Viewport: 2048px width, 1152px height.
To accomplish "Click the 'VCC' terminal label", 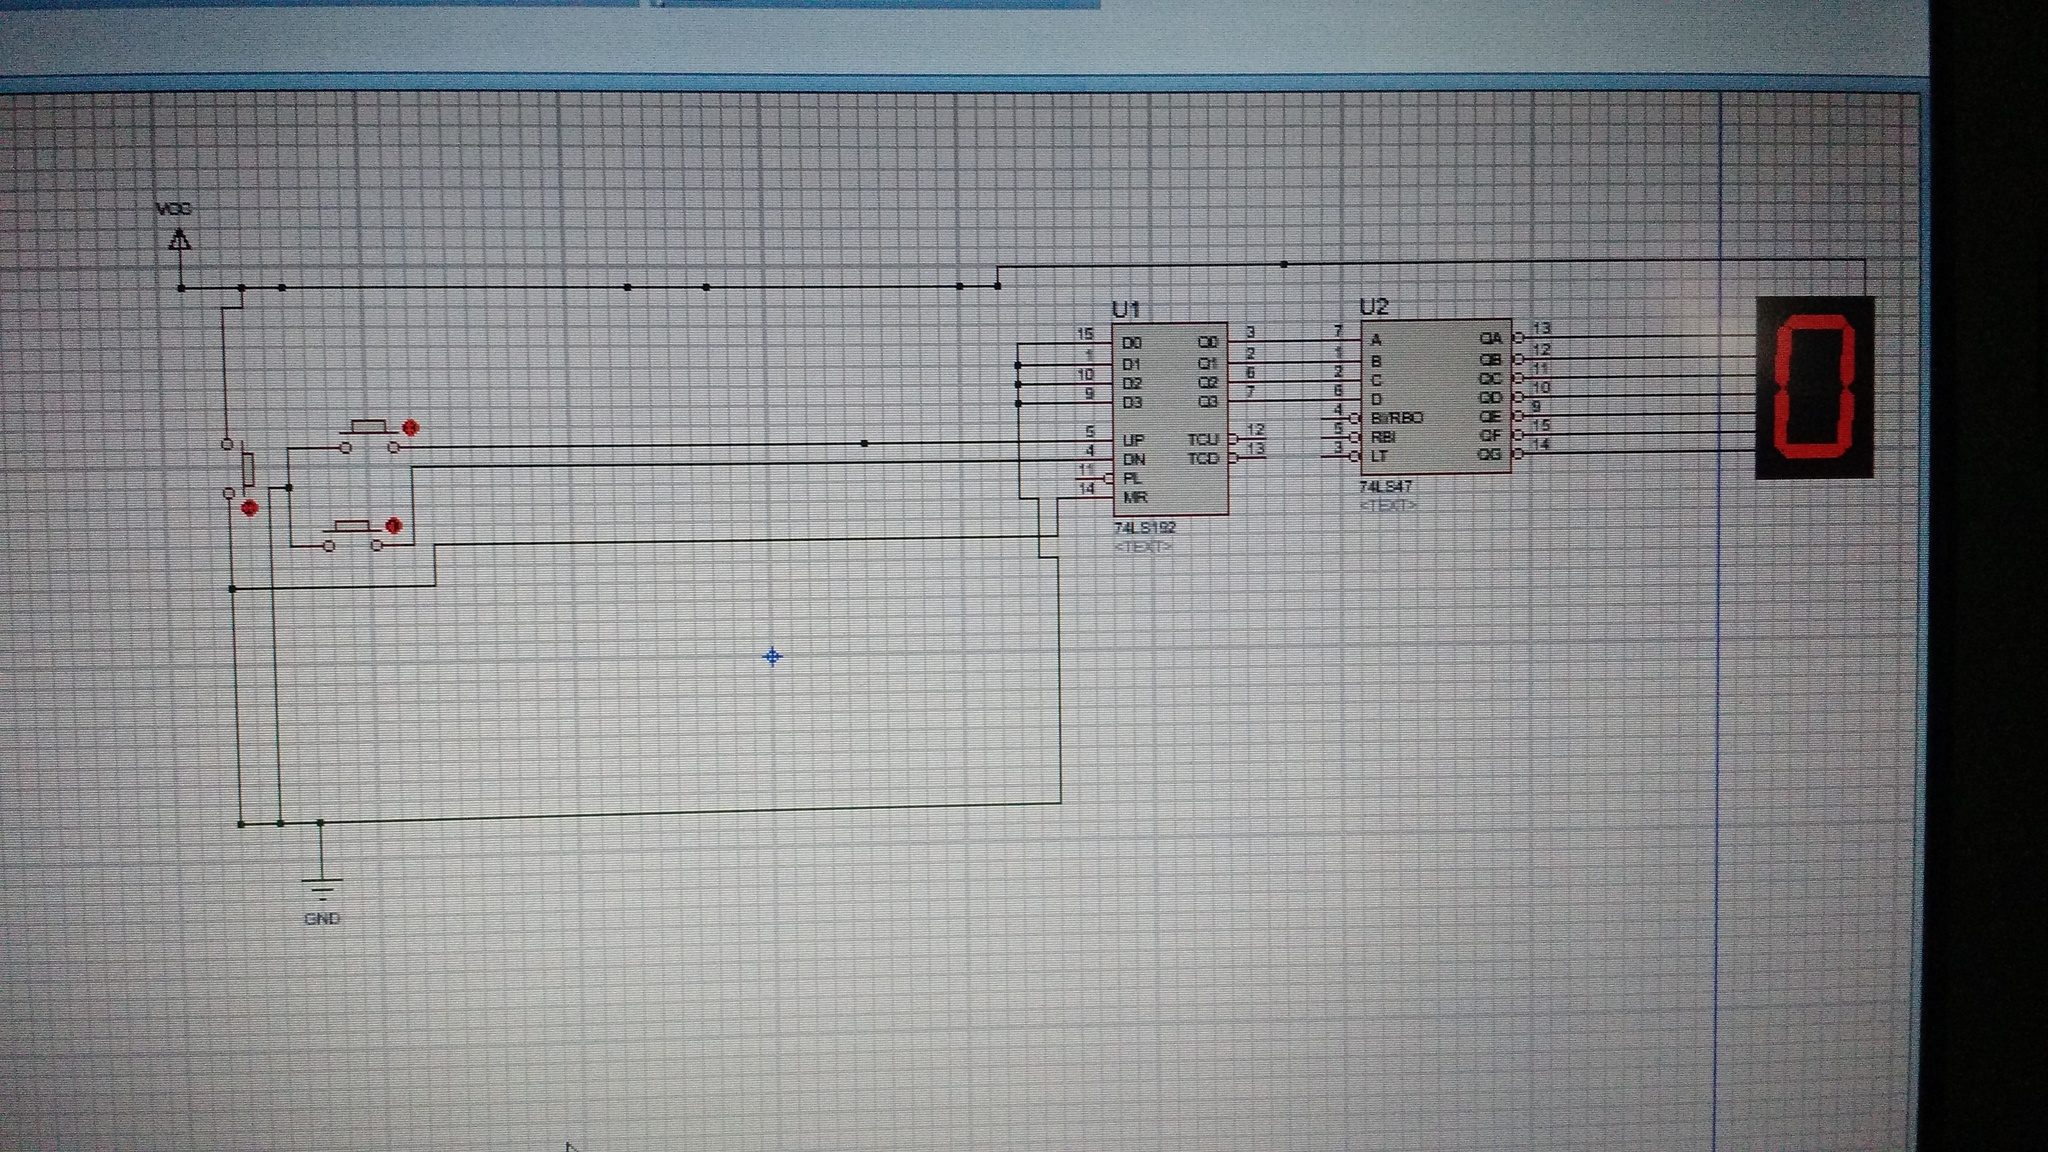I will point(174,209).
